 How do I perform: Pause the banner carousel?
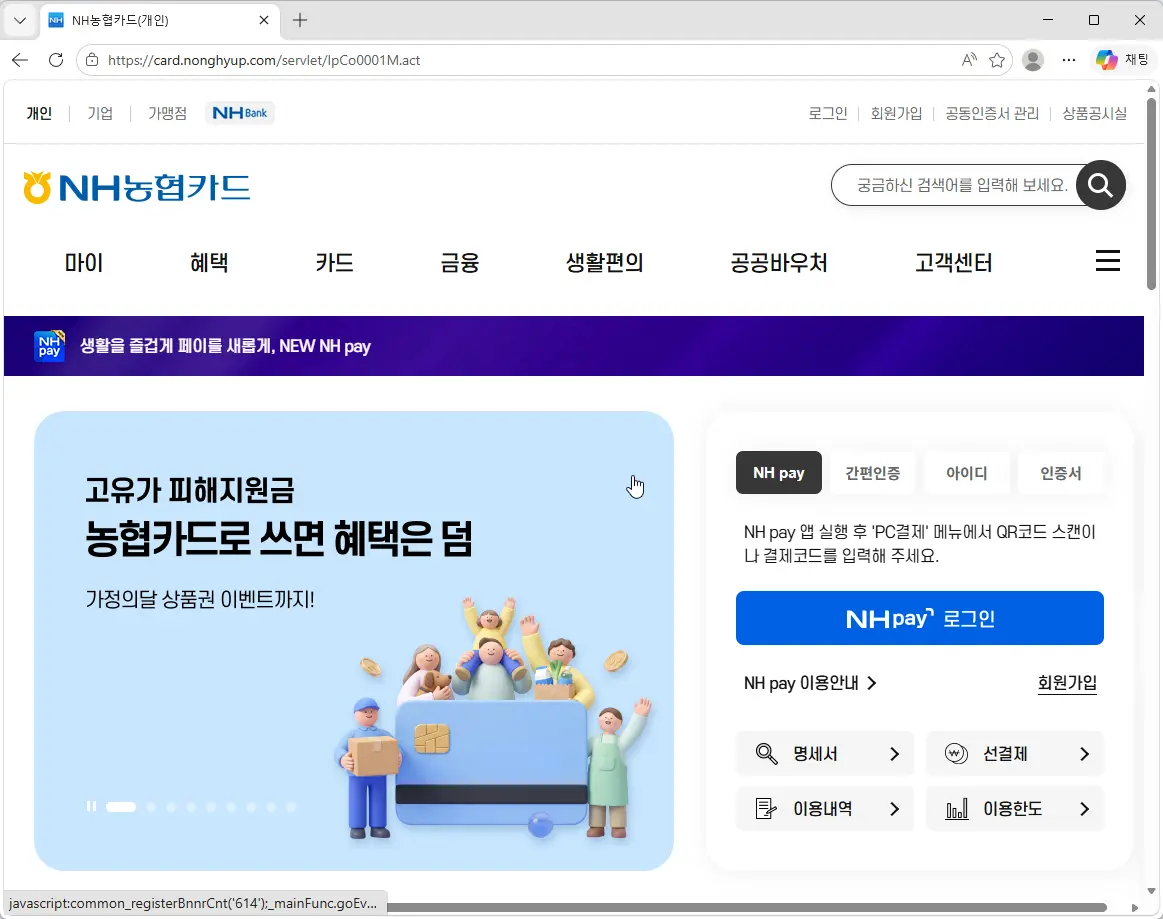[91, 806]
